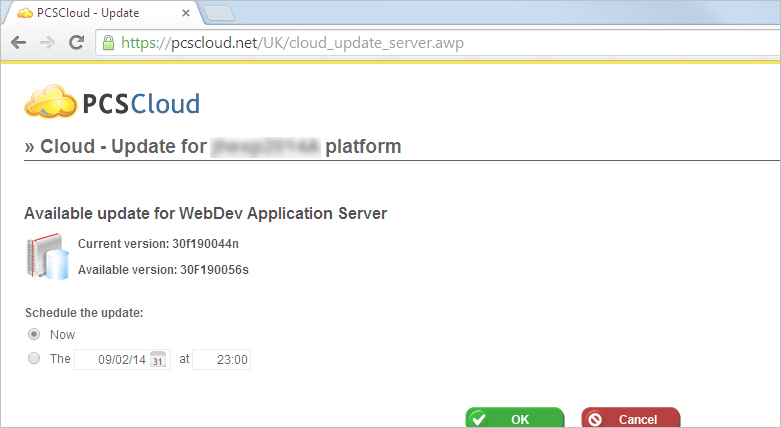Click the PCSCloud logo

point(112,102)
